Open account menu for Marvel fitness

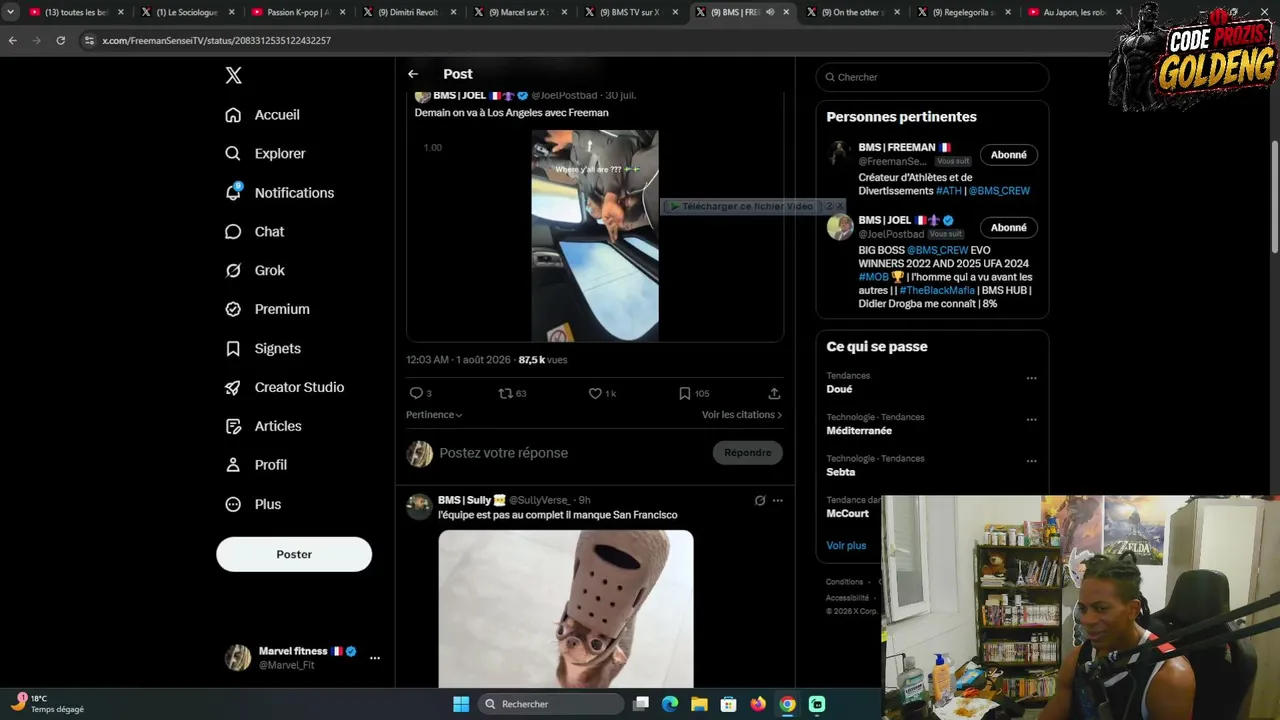tap(375, 658)
